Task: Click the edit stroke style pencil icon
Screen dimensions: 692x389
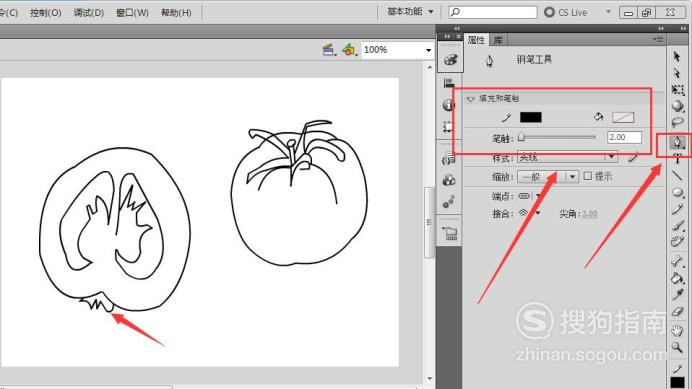Action: [634, 157]
